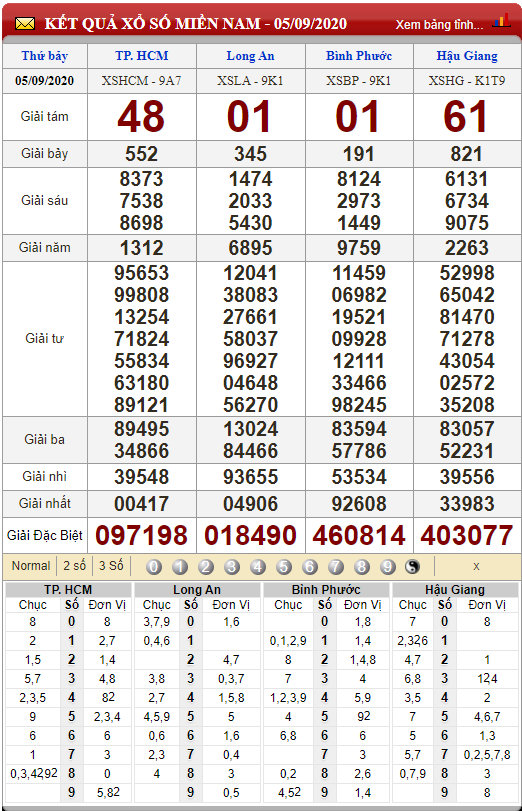Click giải nhất number 00417
Image resolution: width=522 pixels, height=811 pixels.
pos(142,504)
